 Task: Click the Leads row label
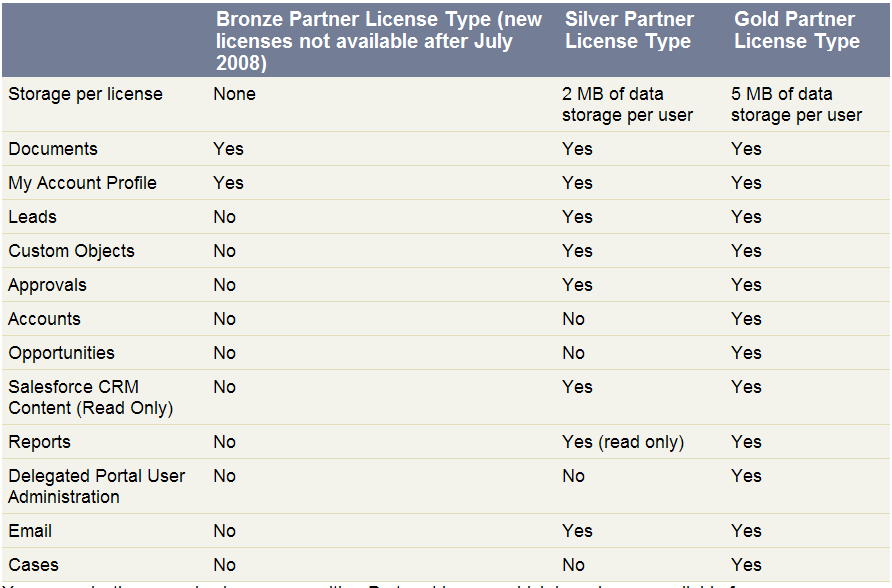pos(32,217)
